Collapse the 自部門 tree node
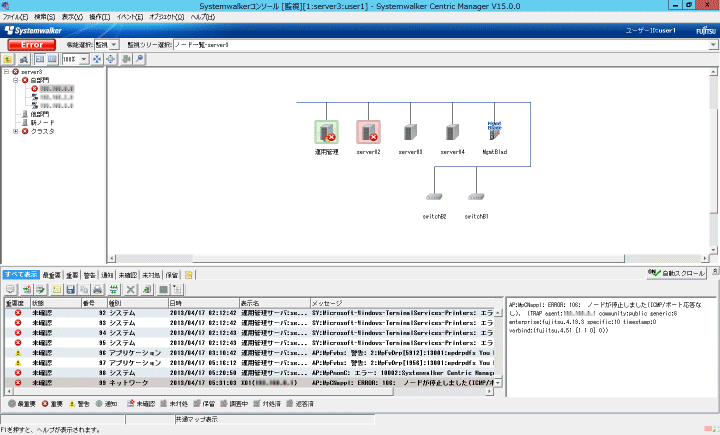The height and width of the screenshot is (435, 720). (16, 80)
